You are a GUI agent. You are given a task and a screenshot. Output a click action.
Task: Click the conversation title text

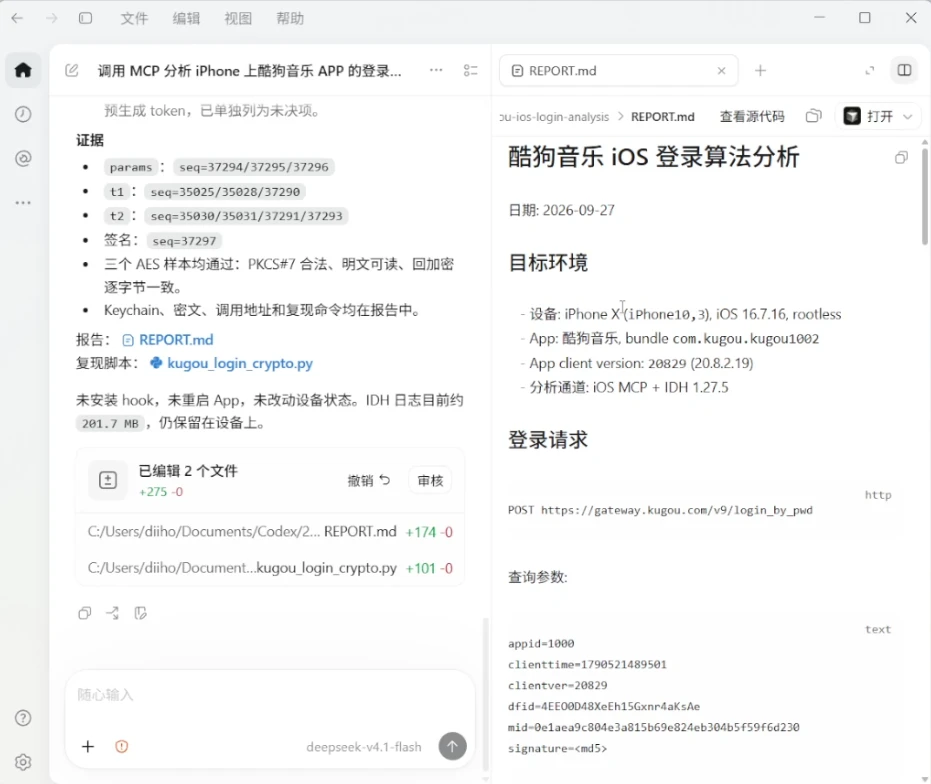coord(249,71)
